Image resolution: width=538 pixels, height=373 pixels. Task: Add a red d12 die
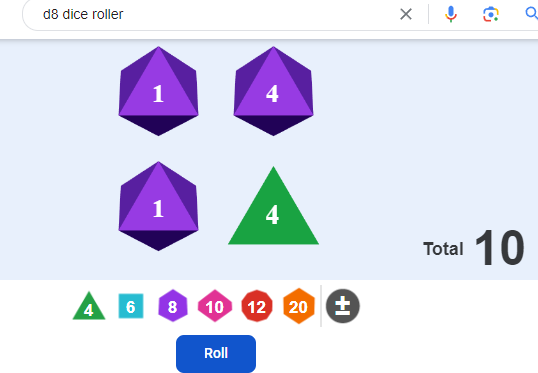click(257, 306)
